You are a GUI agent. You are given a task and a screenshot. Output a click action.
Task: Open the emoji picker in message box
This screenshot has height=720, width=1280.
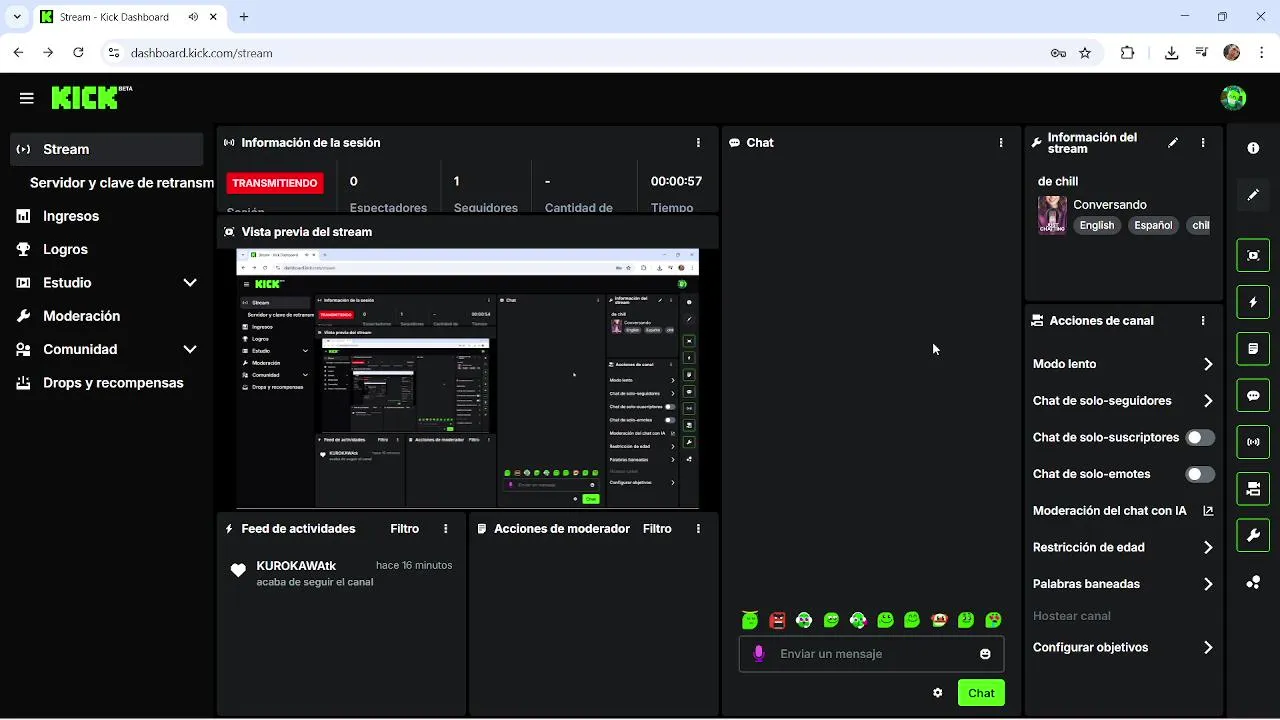click(x=985, y=654)
